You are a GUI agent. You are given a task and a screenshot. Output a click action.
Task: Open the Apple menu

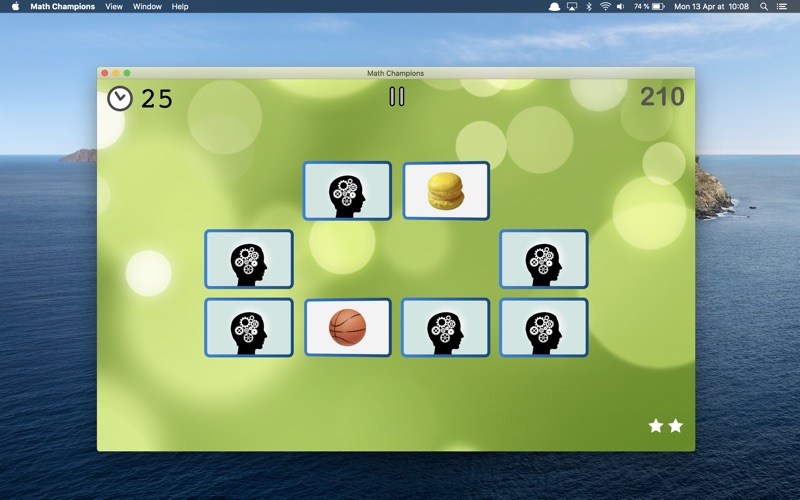15,7
